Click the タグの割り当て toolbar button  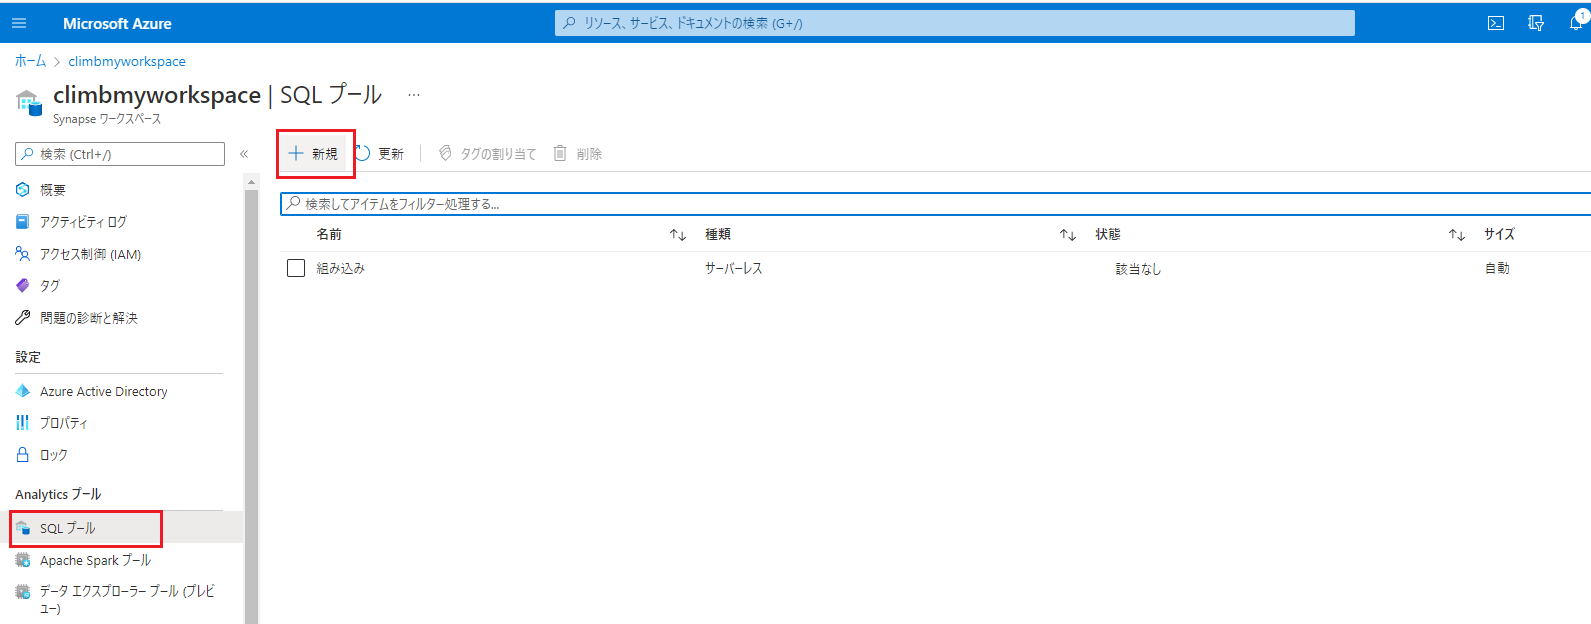pos(488,154)
